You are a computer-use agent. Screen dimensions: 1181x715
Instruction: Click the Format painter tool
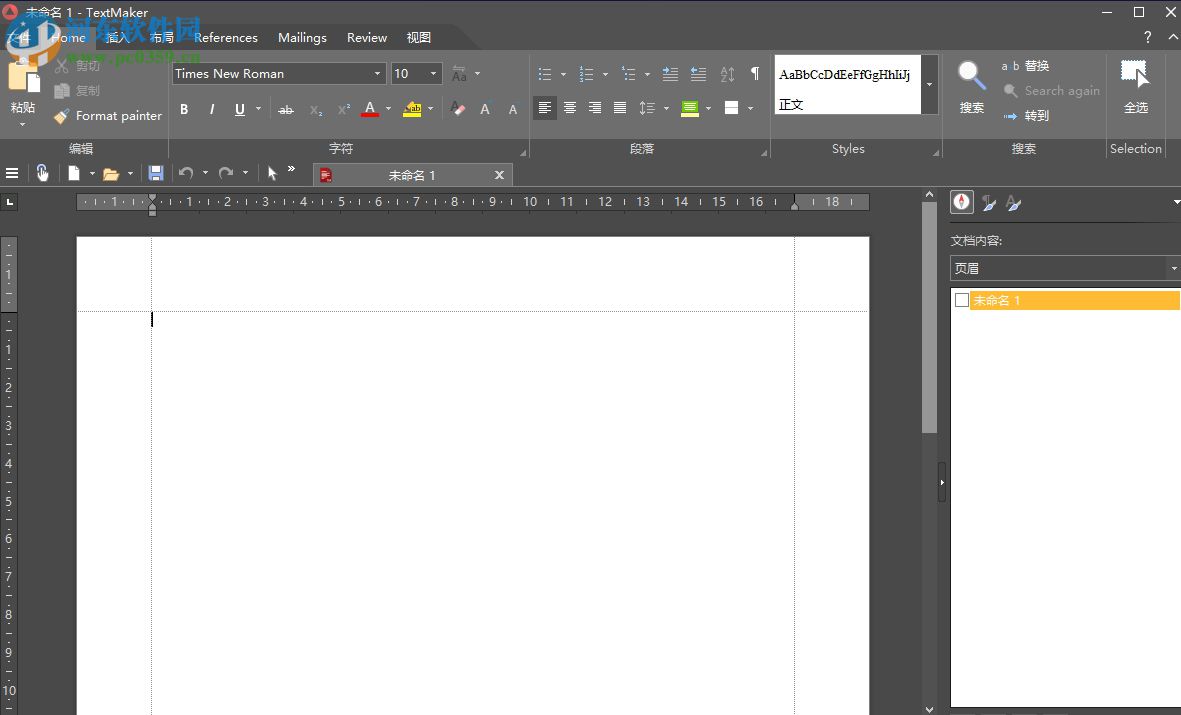pyautogui.click(x=108, y=116)
